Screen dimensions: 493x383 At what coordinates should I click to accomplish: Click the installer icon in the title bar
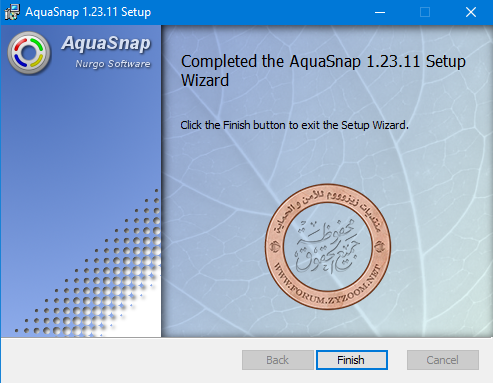12,12
